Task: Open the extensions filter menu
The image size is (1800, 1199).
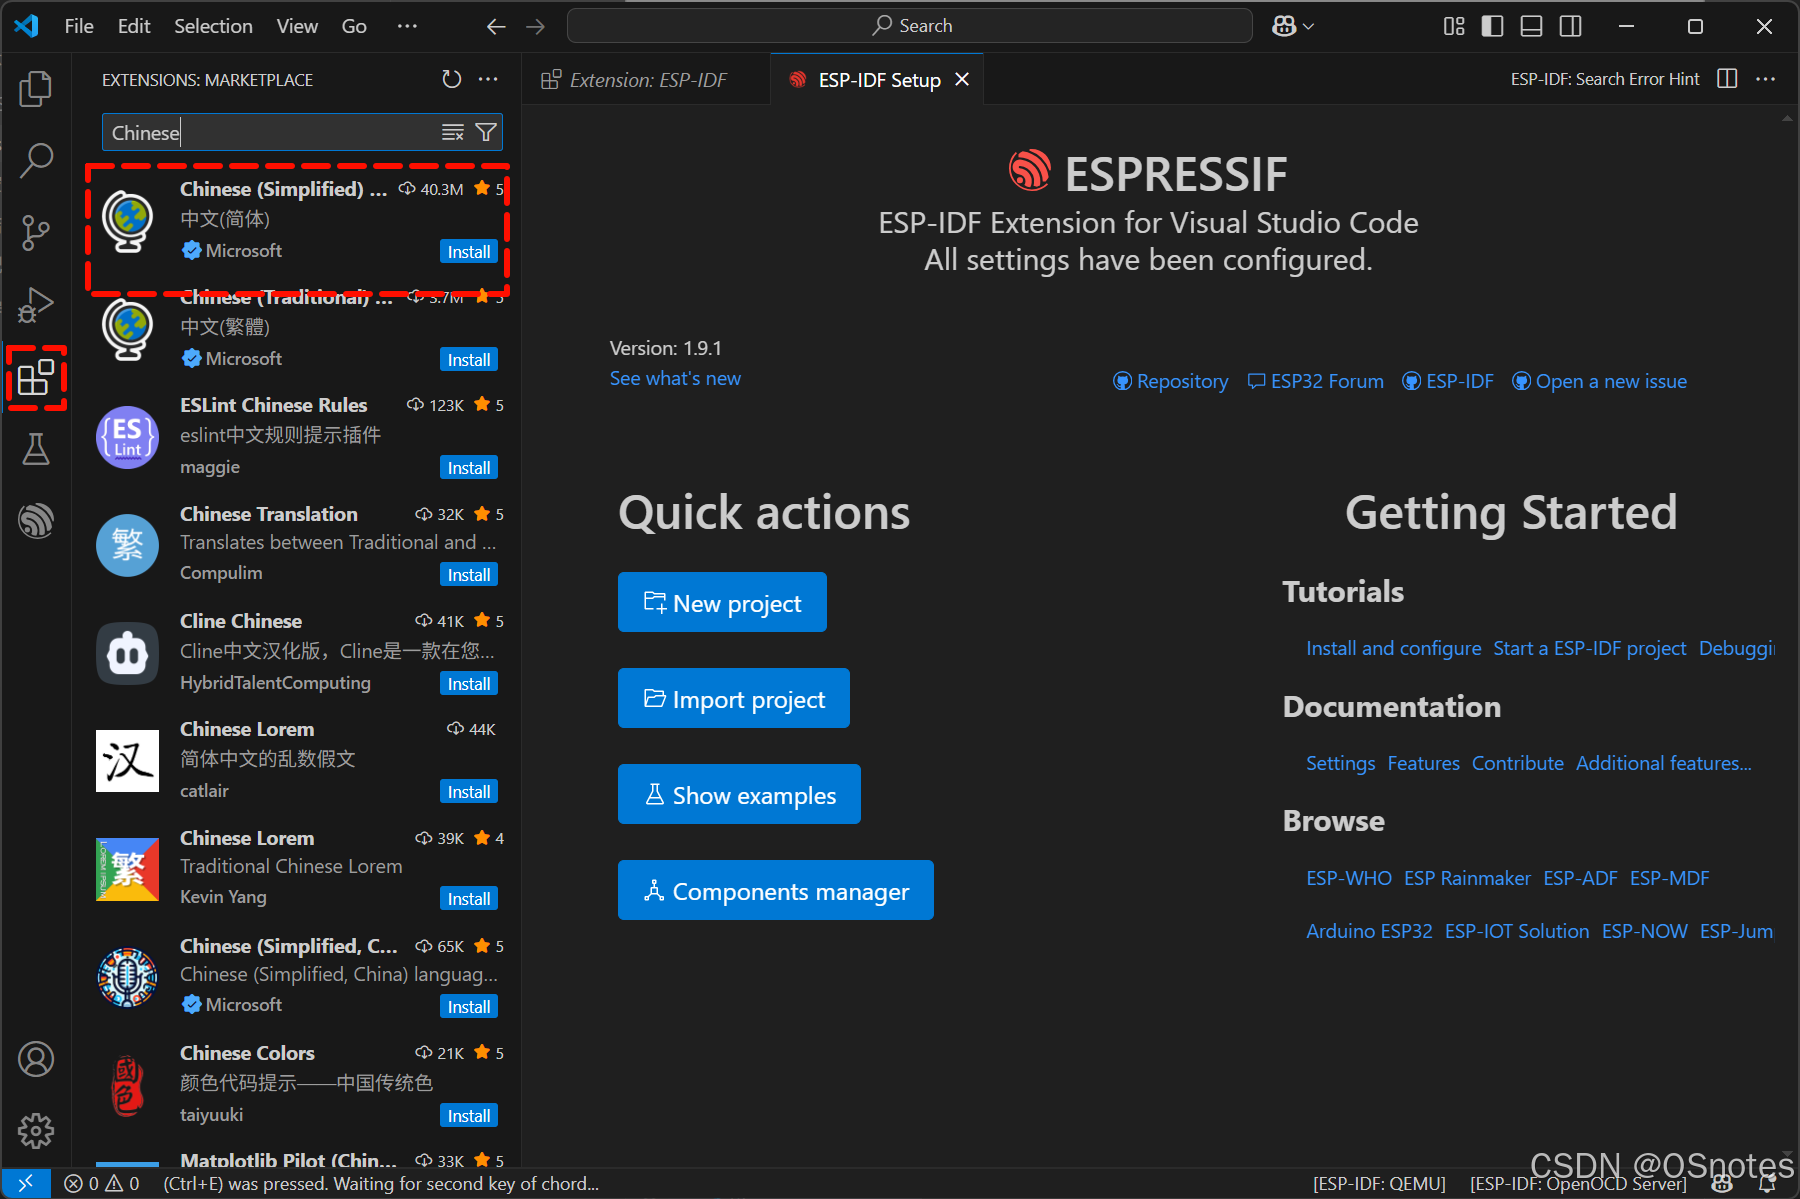Action: 486,132
